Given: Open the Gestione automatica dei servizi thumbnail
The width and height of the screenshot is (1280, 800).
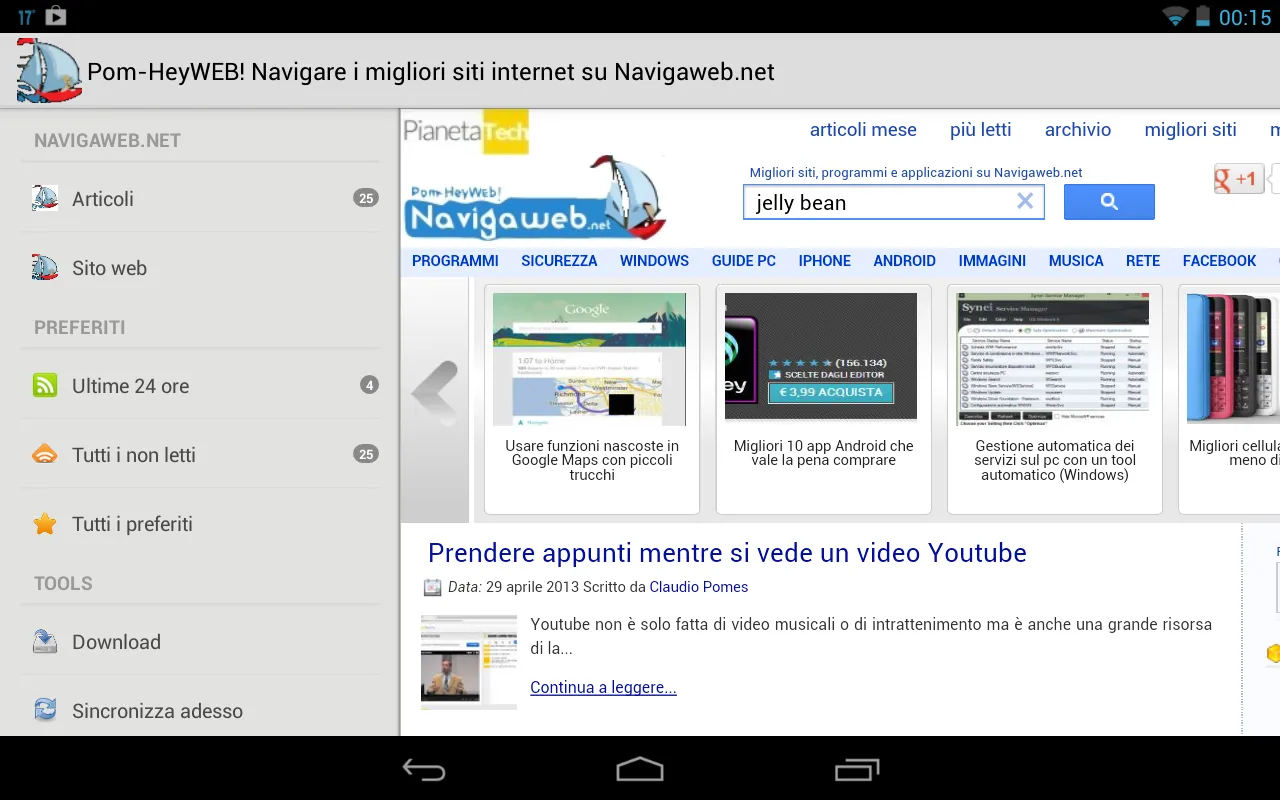Looking at the screenshot, I should 1052,359.
